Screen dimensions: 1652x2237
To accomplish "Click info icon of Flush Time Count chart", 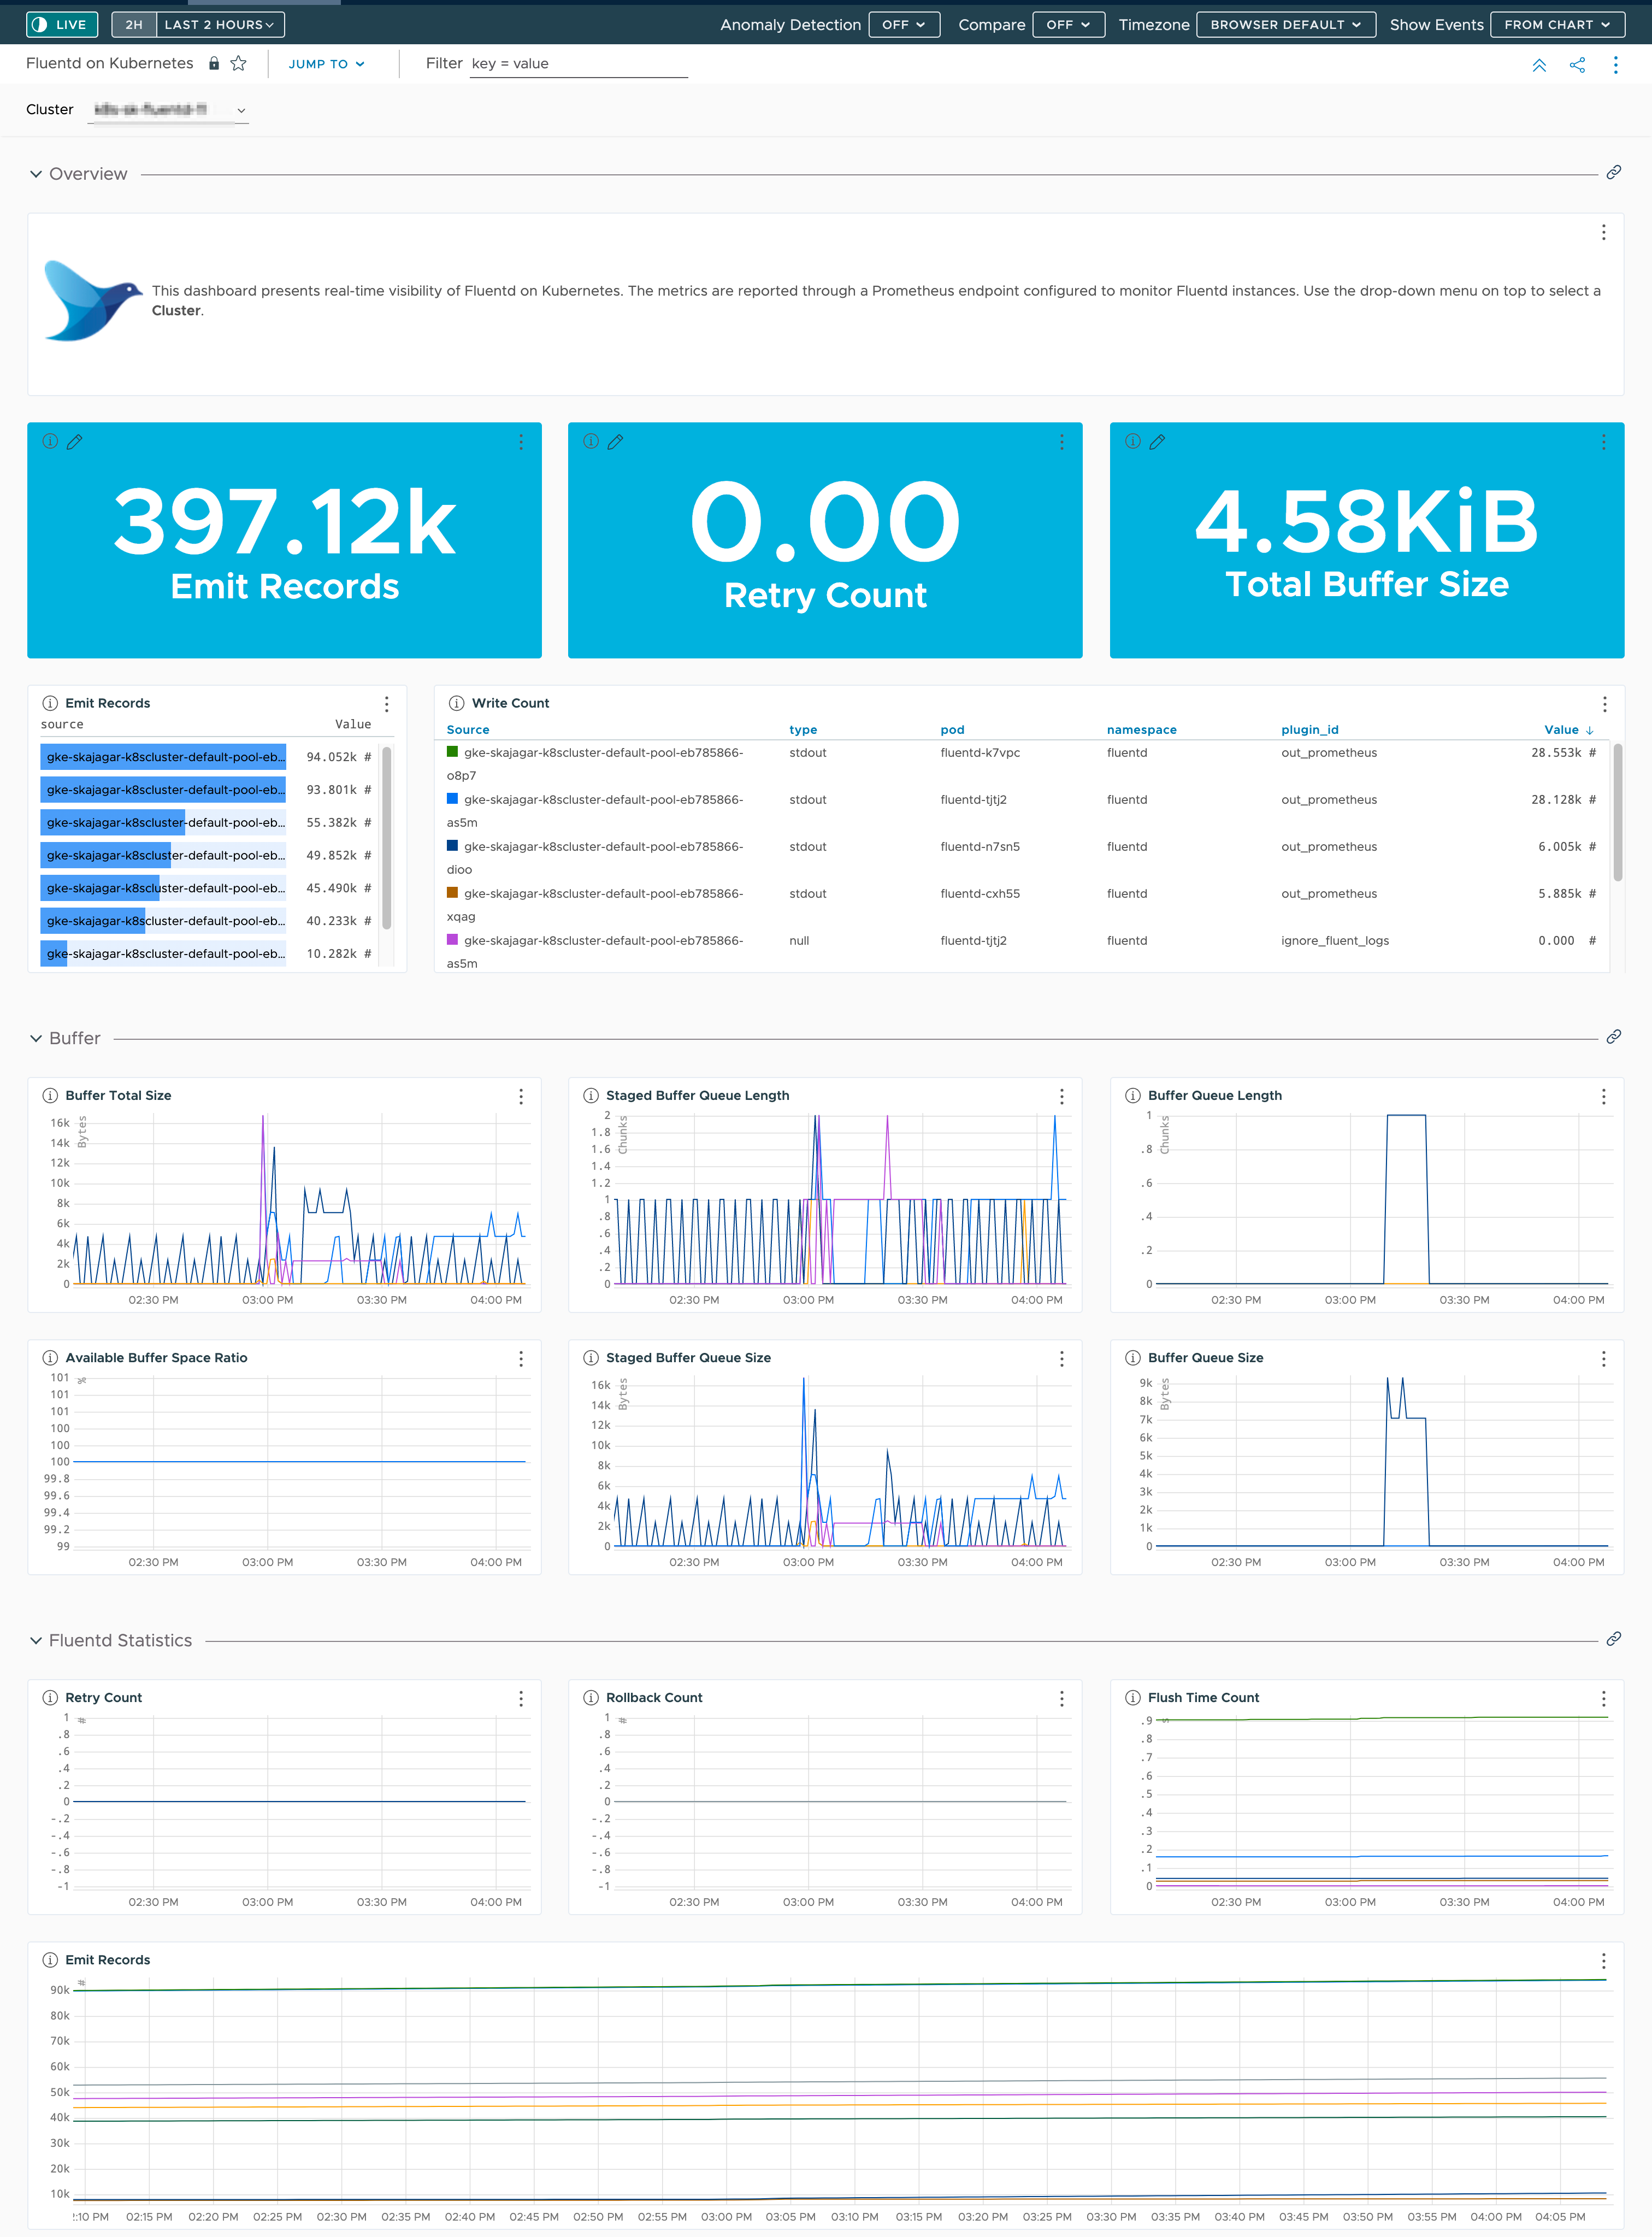I will click(1133, 1697).
